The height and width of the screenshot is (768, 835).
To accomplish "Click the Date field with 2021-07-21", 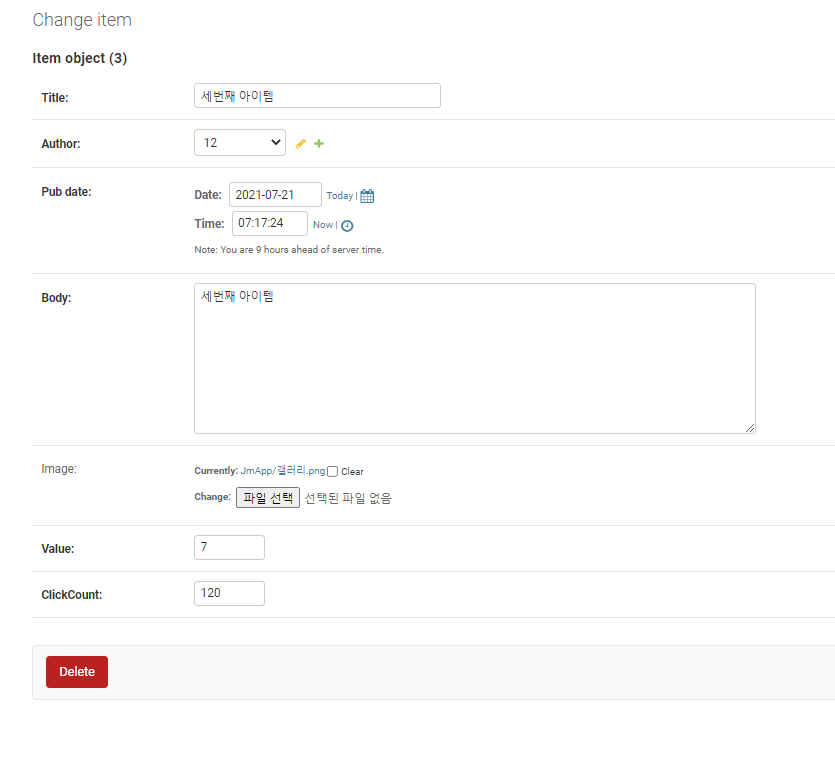I will point(275,194).
